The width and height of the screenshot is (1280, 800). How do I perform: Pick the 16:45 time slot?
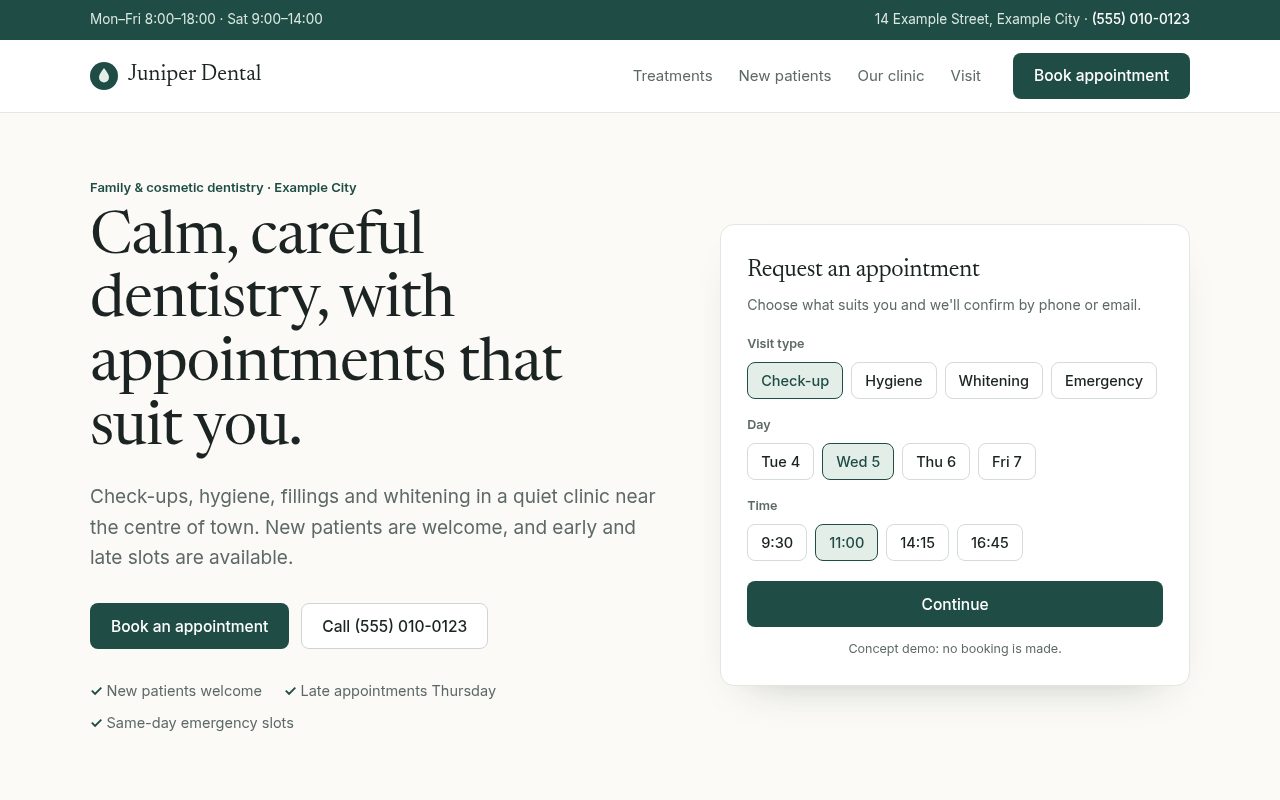[990, 543]
